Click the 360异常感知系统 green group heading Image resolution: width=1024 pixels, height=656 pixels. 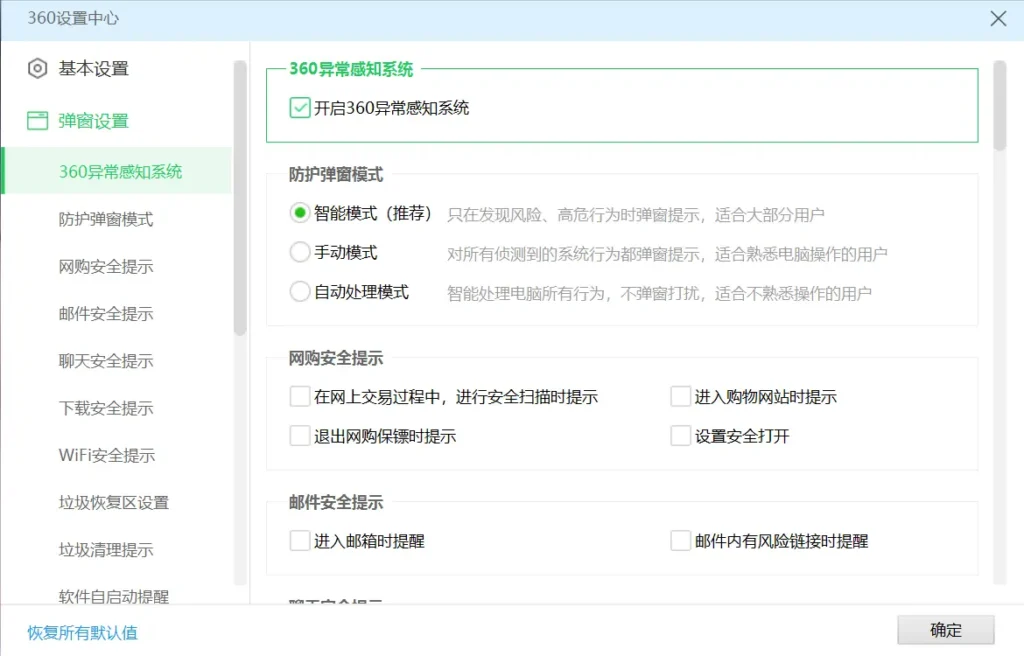(351, 69)
